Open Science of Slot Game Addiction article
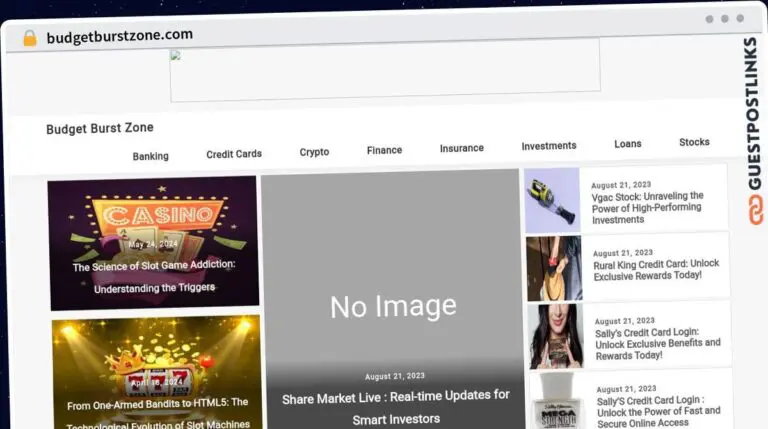The width and height of the screenshot is (768, 429). pos(154,276)
